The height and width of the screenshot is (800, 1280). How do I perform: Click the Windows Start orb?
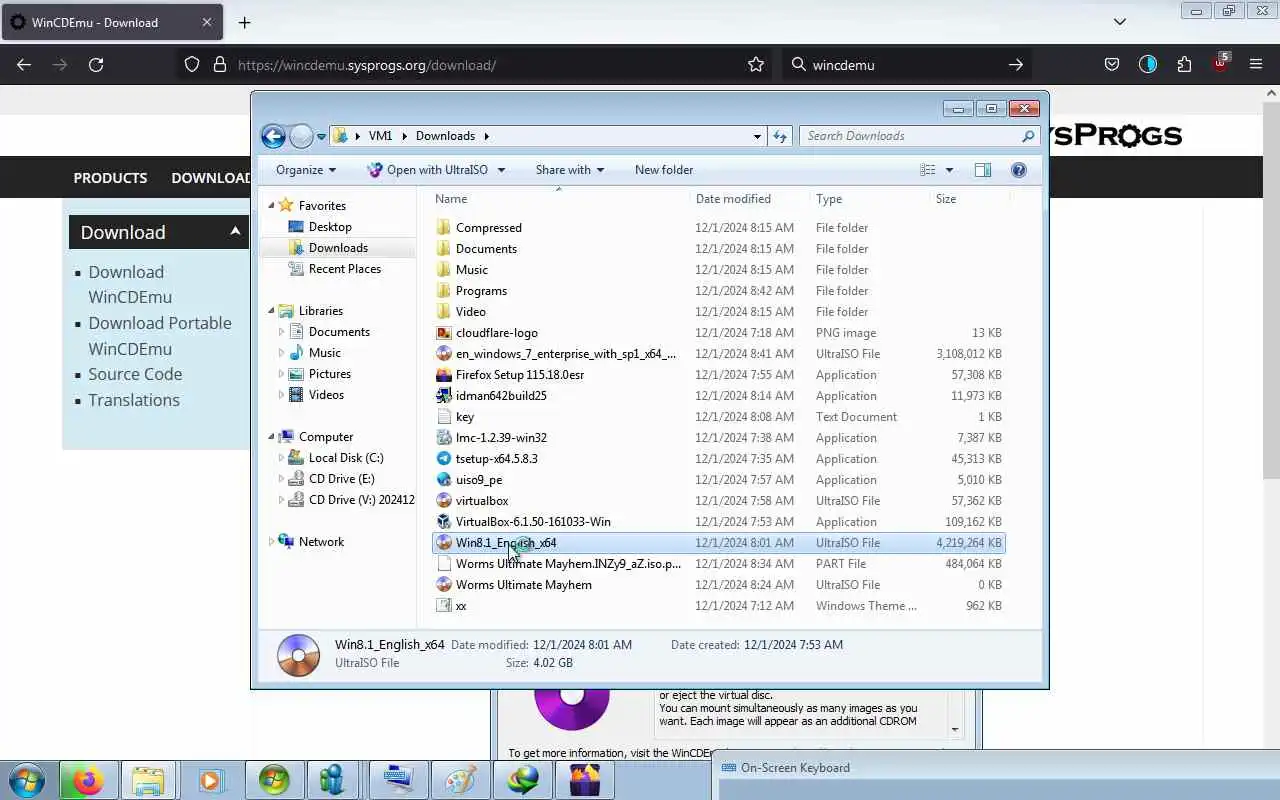[26, 780]
